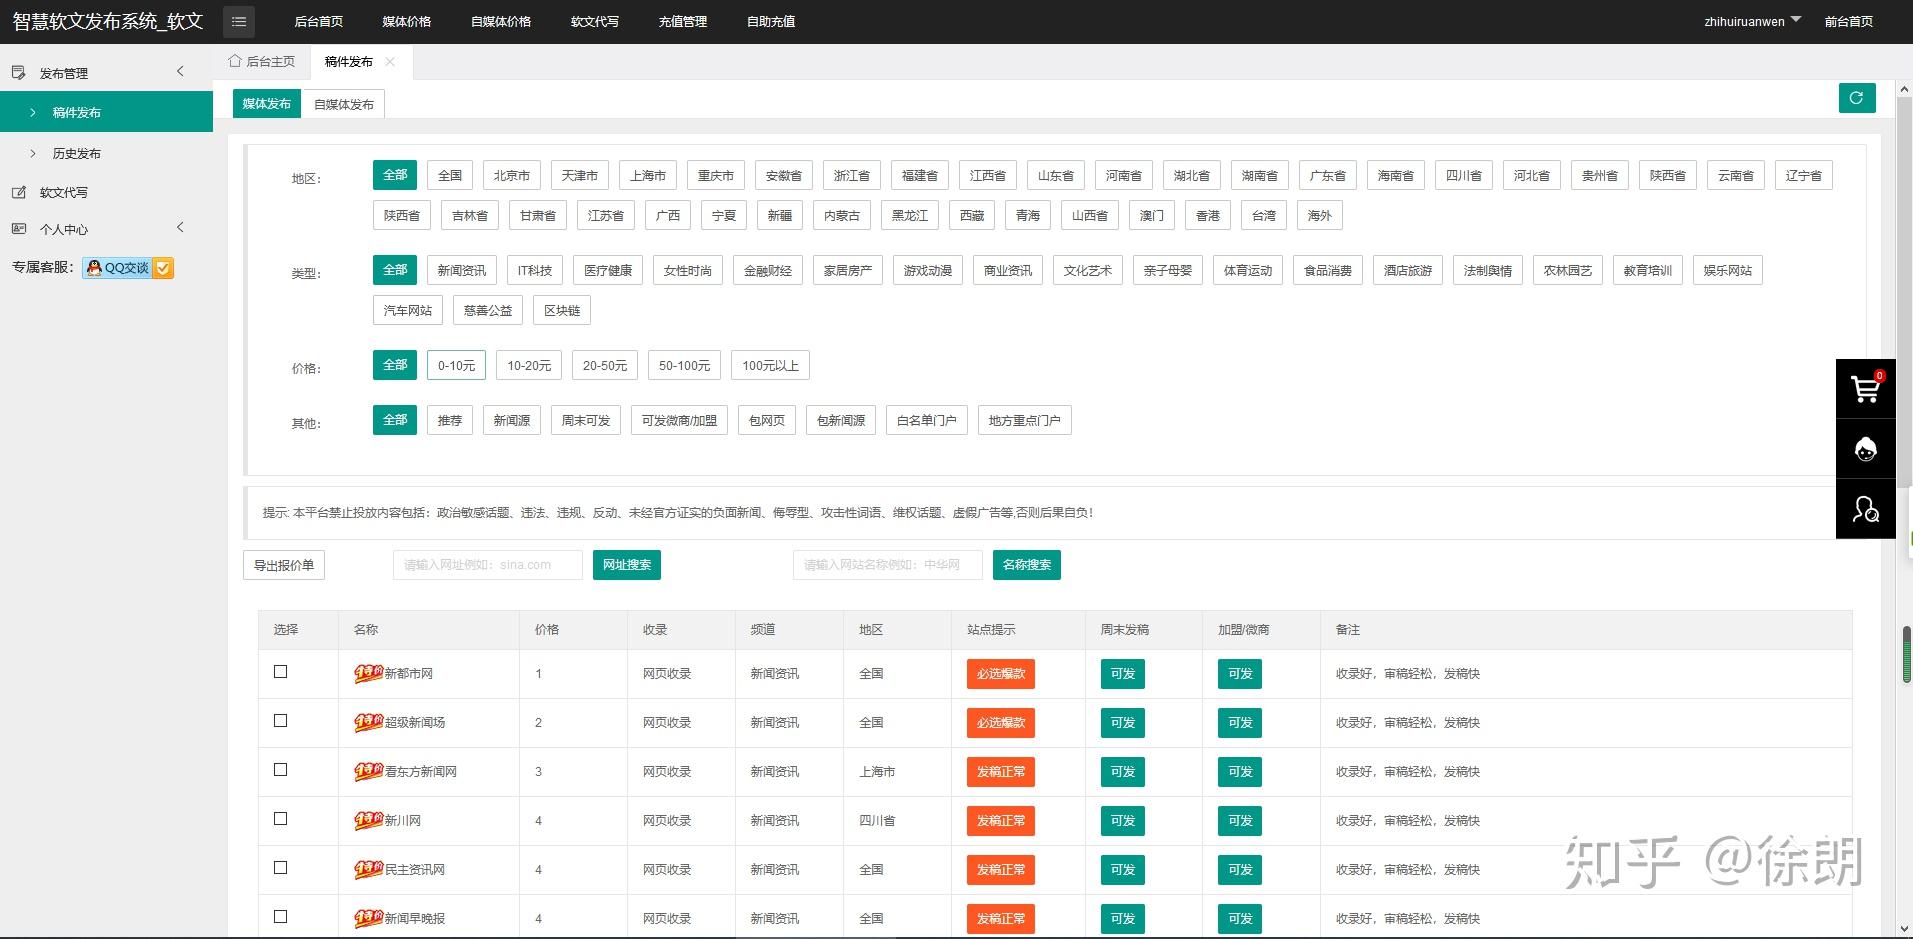Click the 个人中心 sidebar icon
Image resolution: width=1913 pixels, height=939 pixels.
[18, 229]
